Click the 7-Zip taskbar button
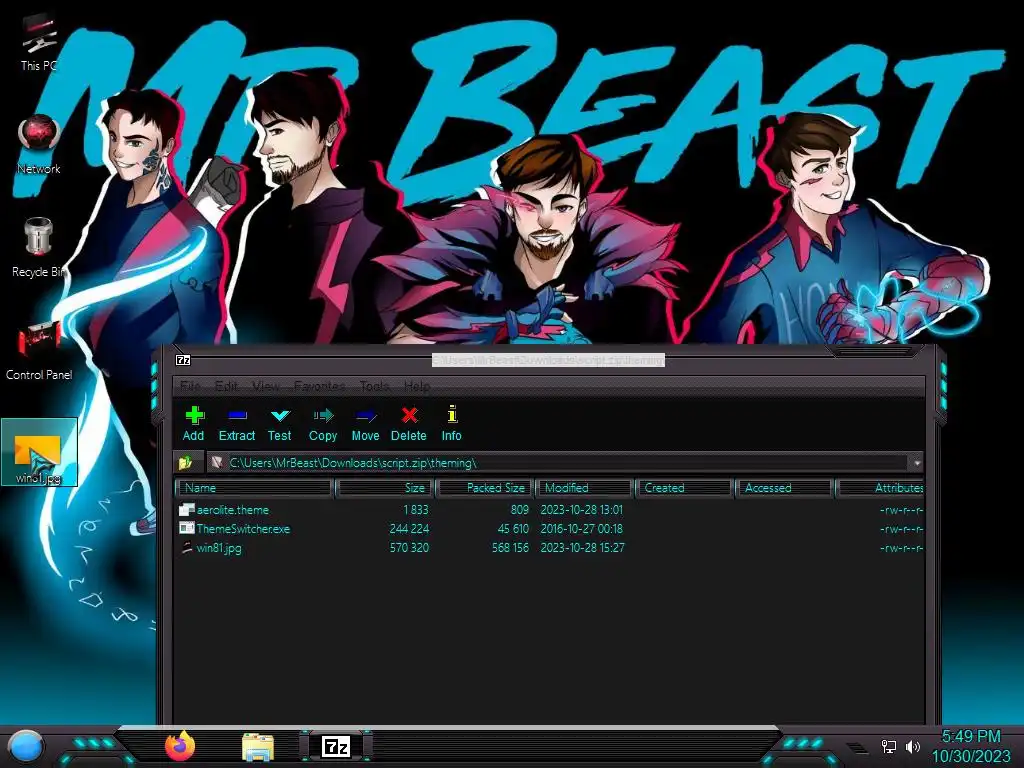Image resolution: width=1024 pixels, height=768 pixels. (336, 746)
